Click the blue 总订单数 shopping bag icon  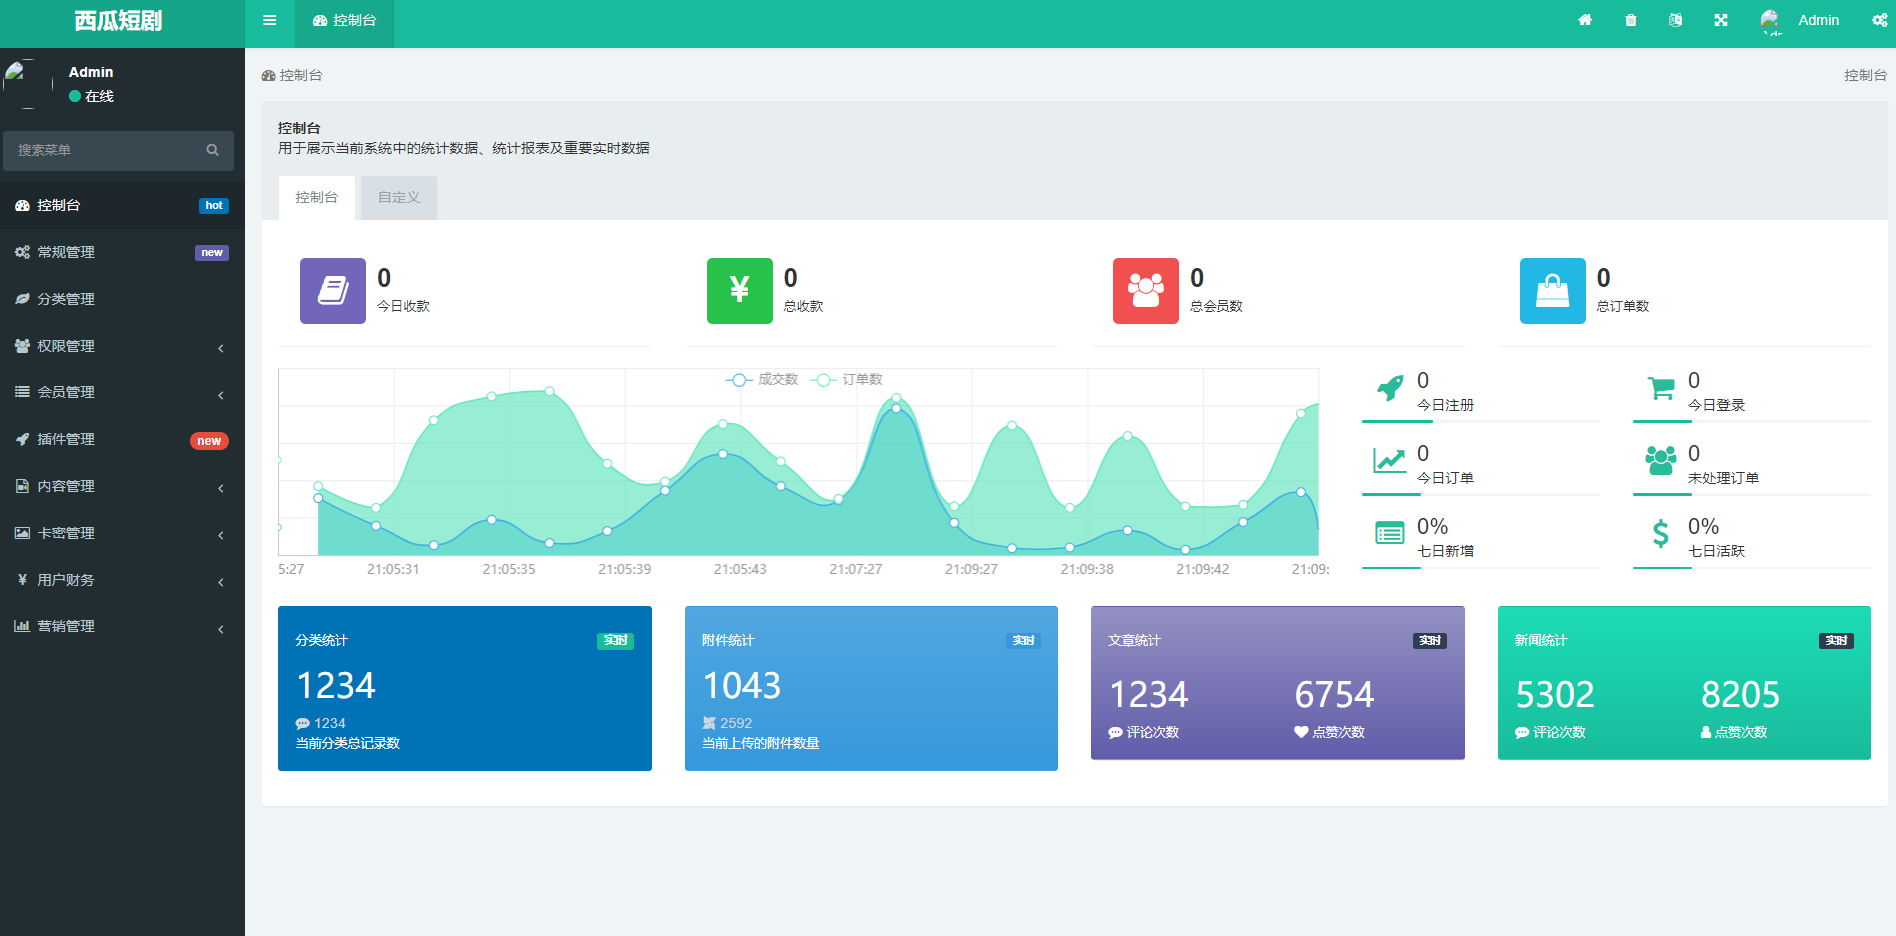pos(1552,291)
